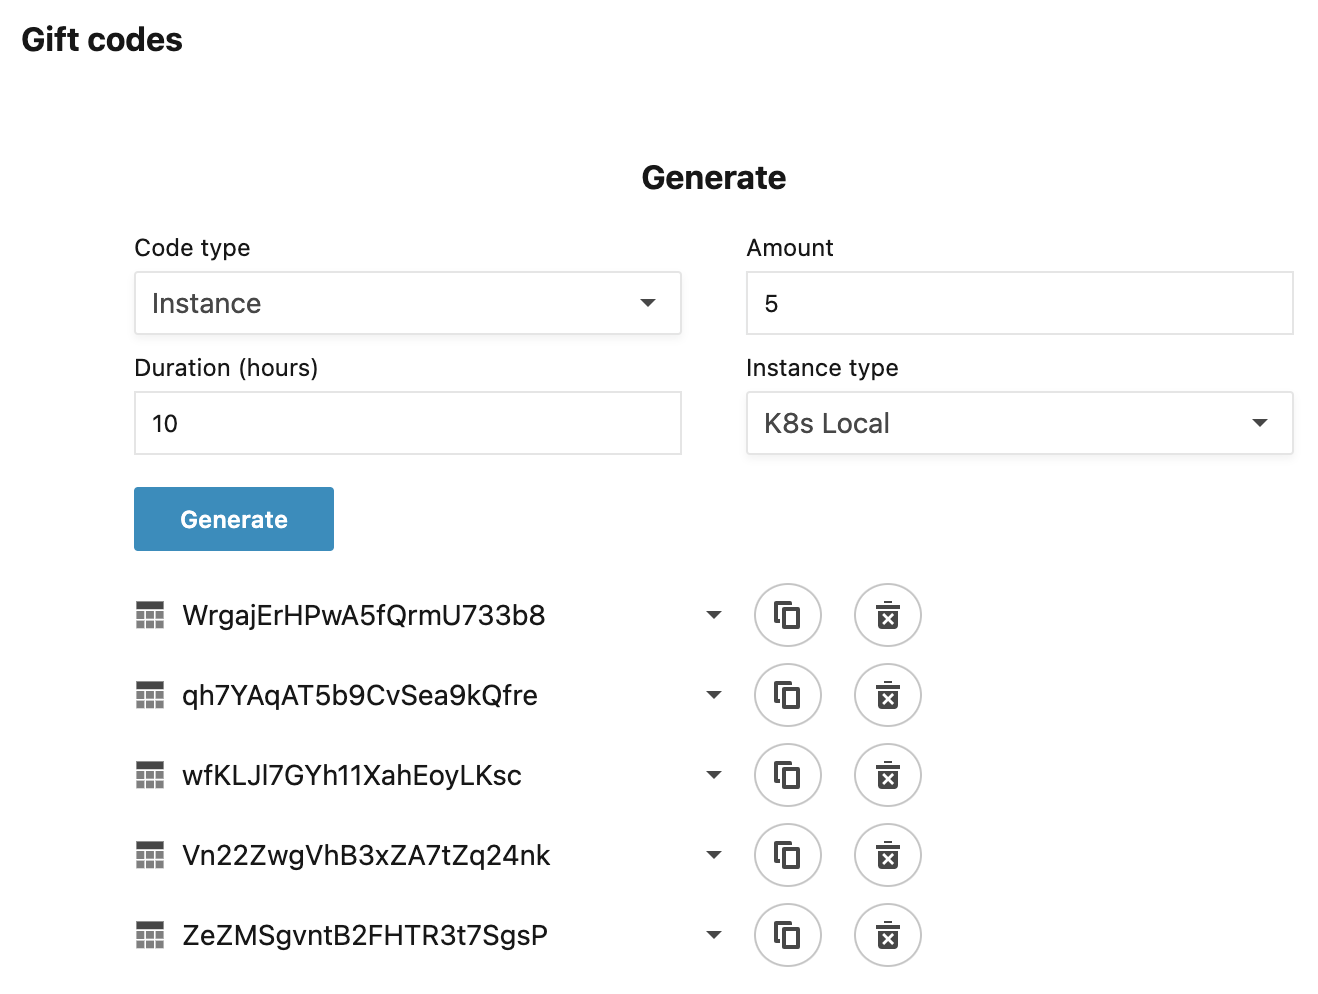Open the Instance type dropdown showing K8s Local
Image resolution: width=1318 pixels, height=994 pixels.
1019,423
